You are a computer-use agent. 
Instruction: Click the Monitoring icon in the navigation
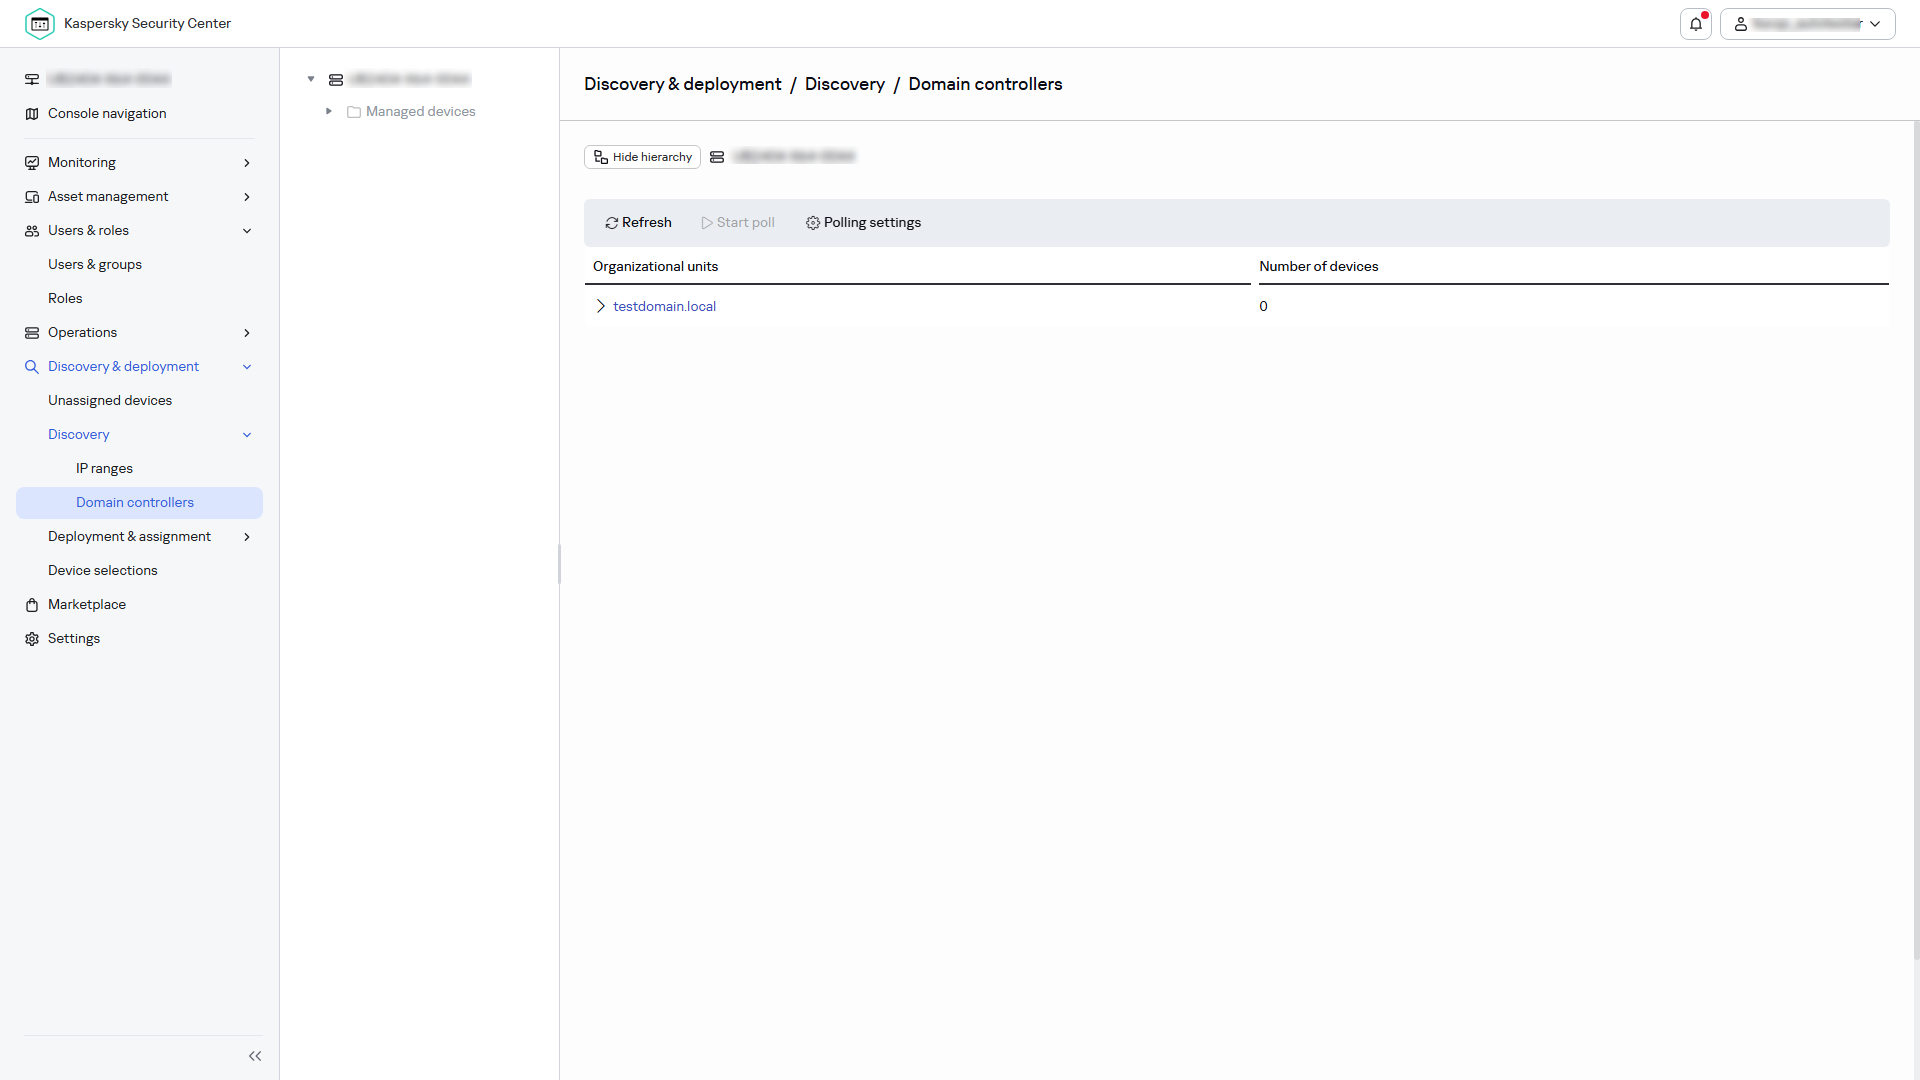coord(32,162)
